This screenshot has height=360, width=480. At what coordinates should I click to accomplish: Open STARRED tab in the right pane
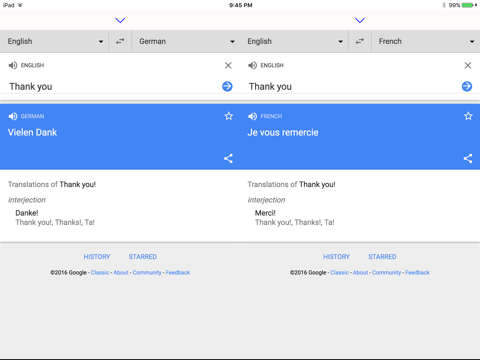tap(382, 257)
